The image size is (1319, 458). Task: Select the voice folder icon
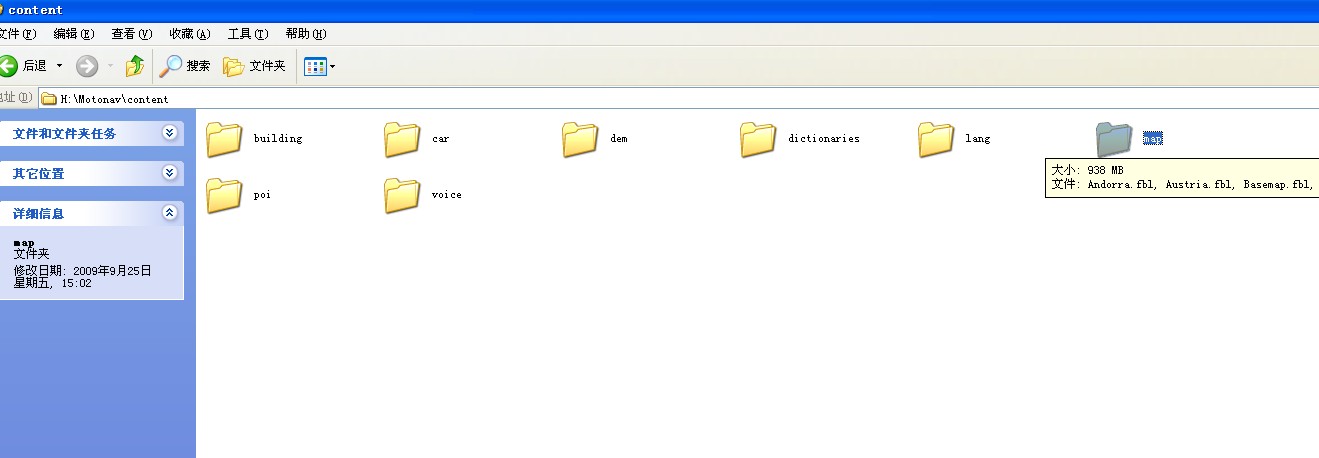coord(402,195)
